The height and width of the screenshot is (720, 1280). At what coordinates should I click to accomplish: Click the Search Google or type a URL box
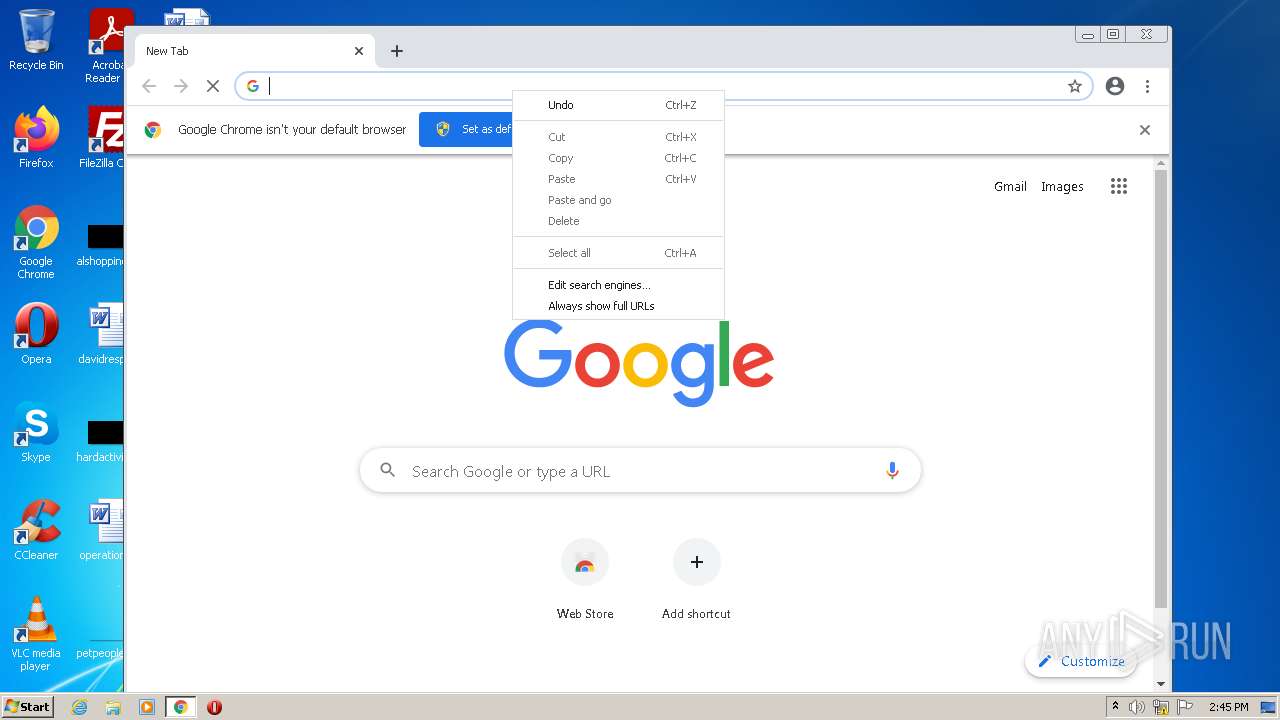[x=640, y=471]
